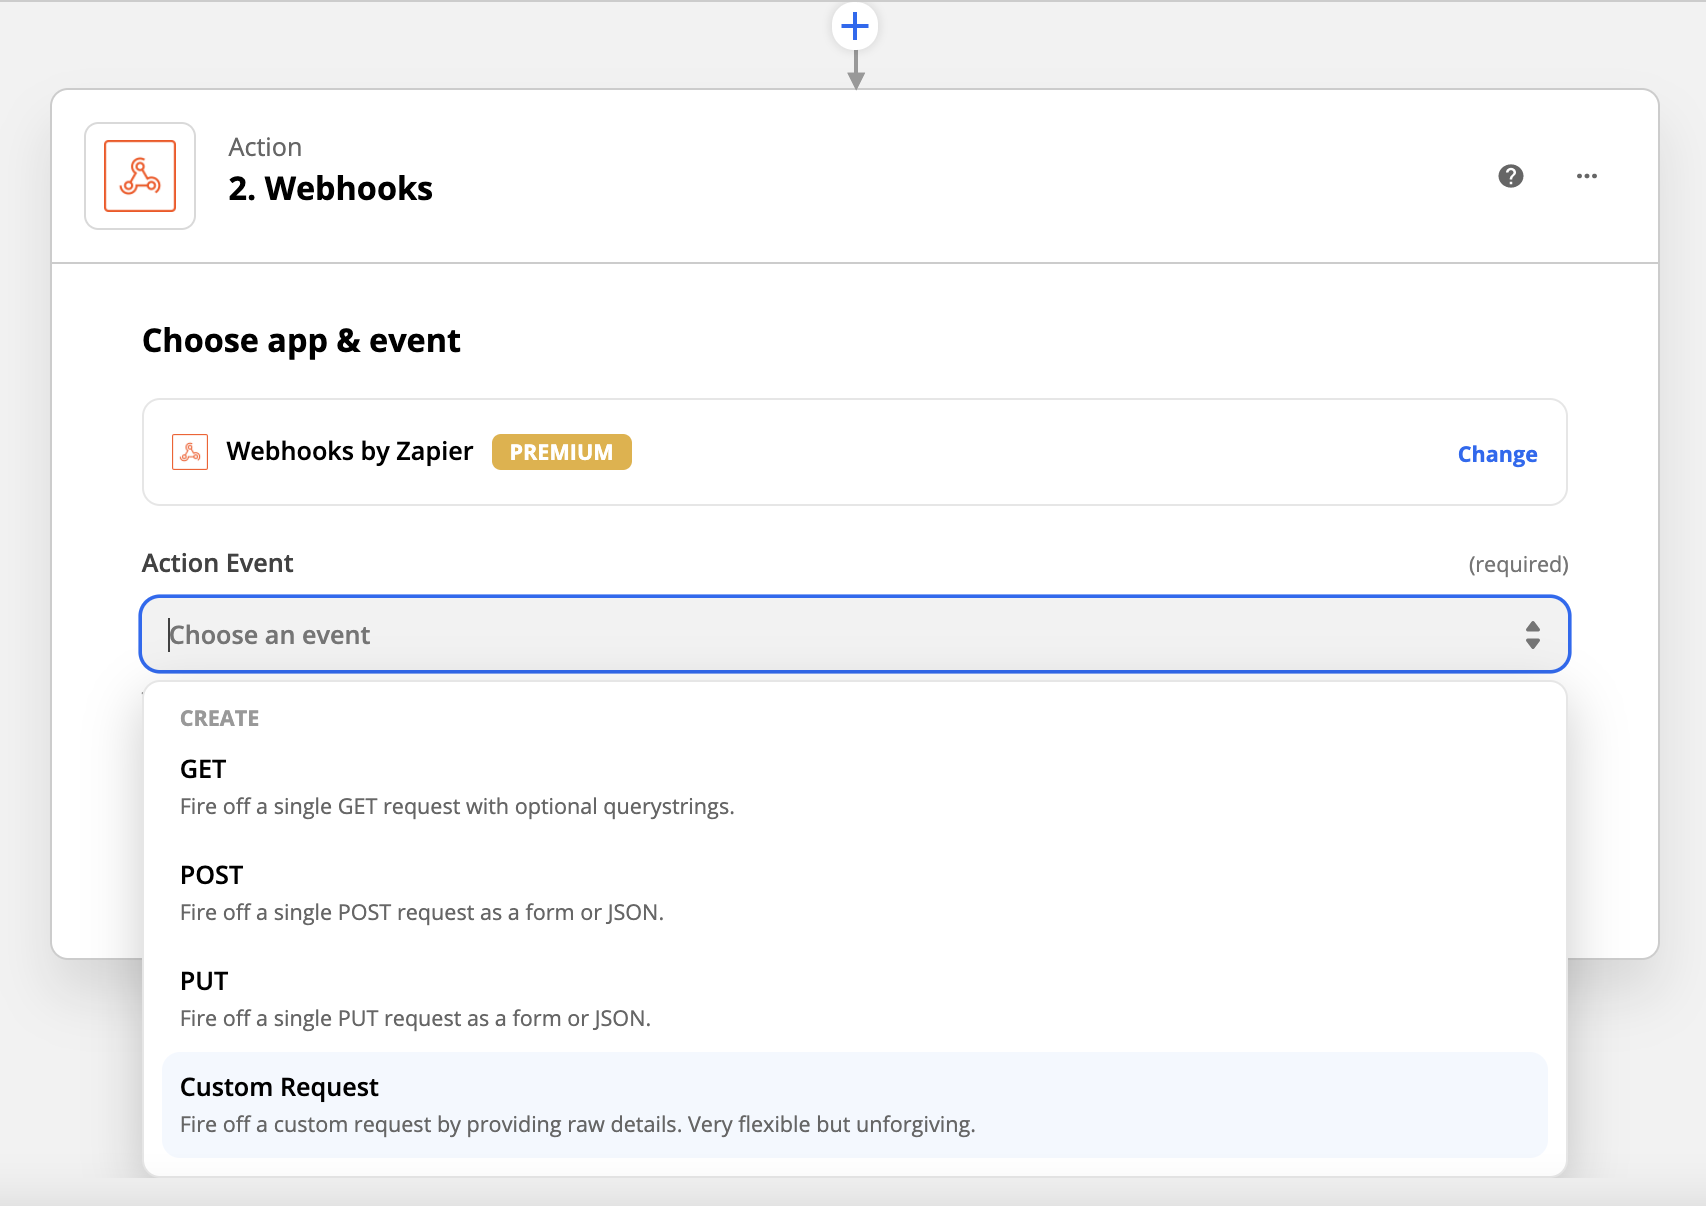Click the plus icon to add a step
Image resolution: width=1706 pixels, height=1206 pixels.
point(855,26)
